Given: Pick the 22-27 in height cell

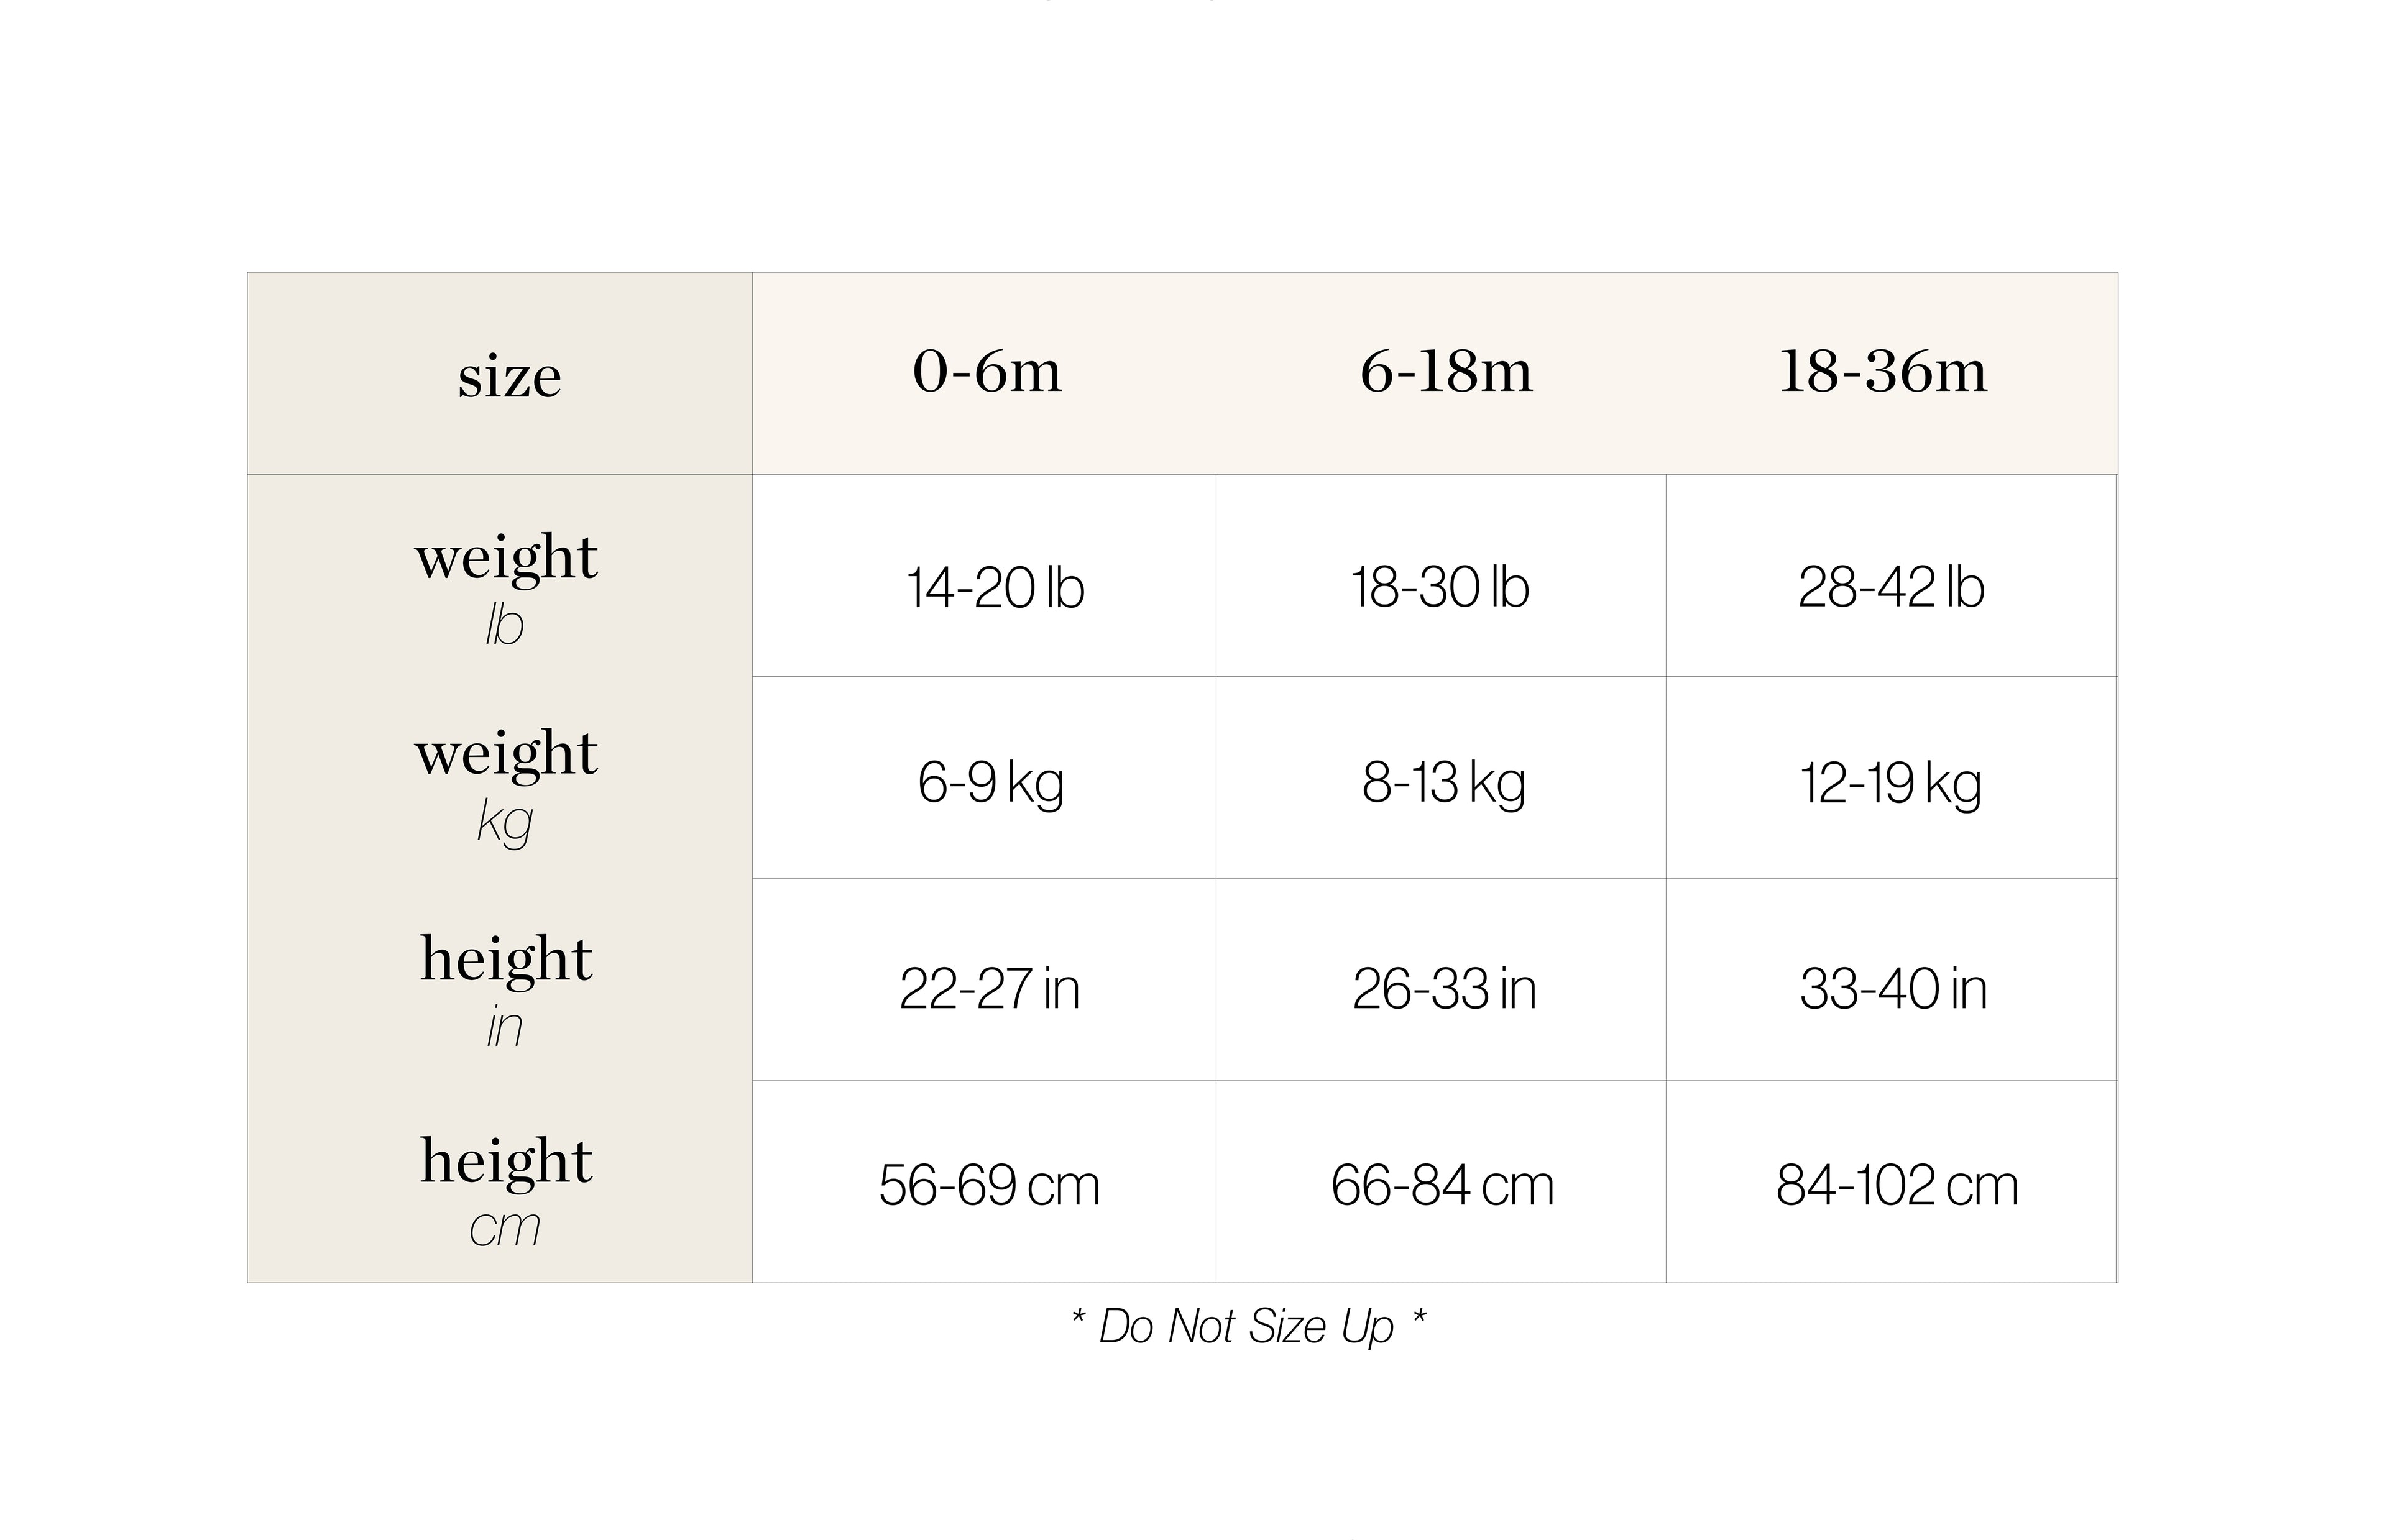Looking at the screenshot, I should (x=989, y=989).
